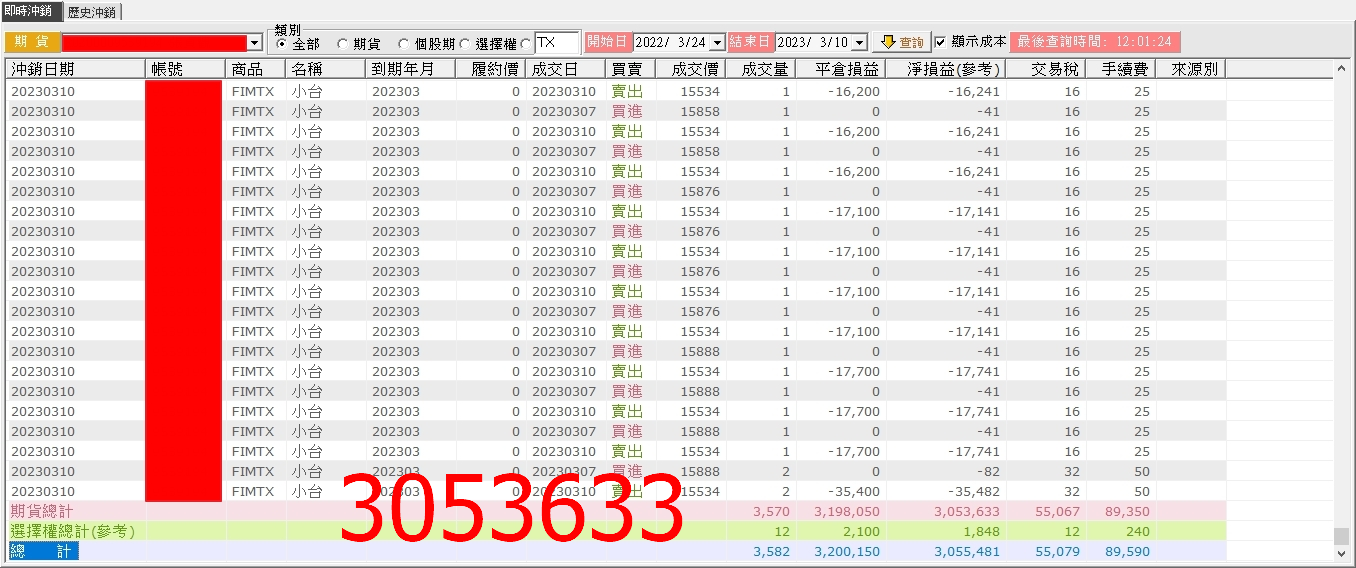Sort by the 商品 column header
Viewport: 1356px width, 568px height.
click(256, 69)
